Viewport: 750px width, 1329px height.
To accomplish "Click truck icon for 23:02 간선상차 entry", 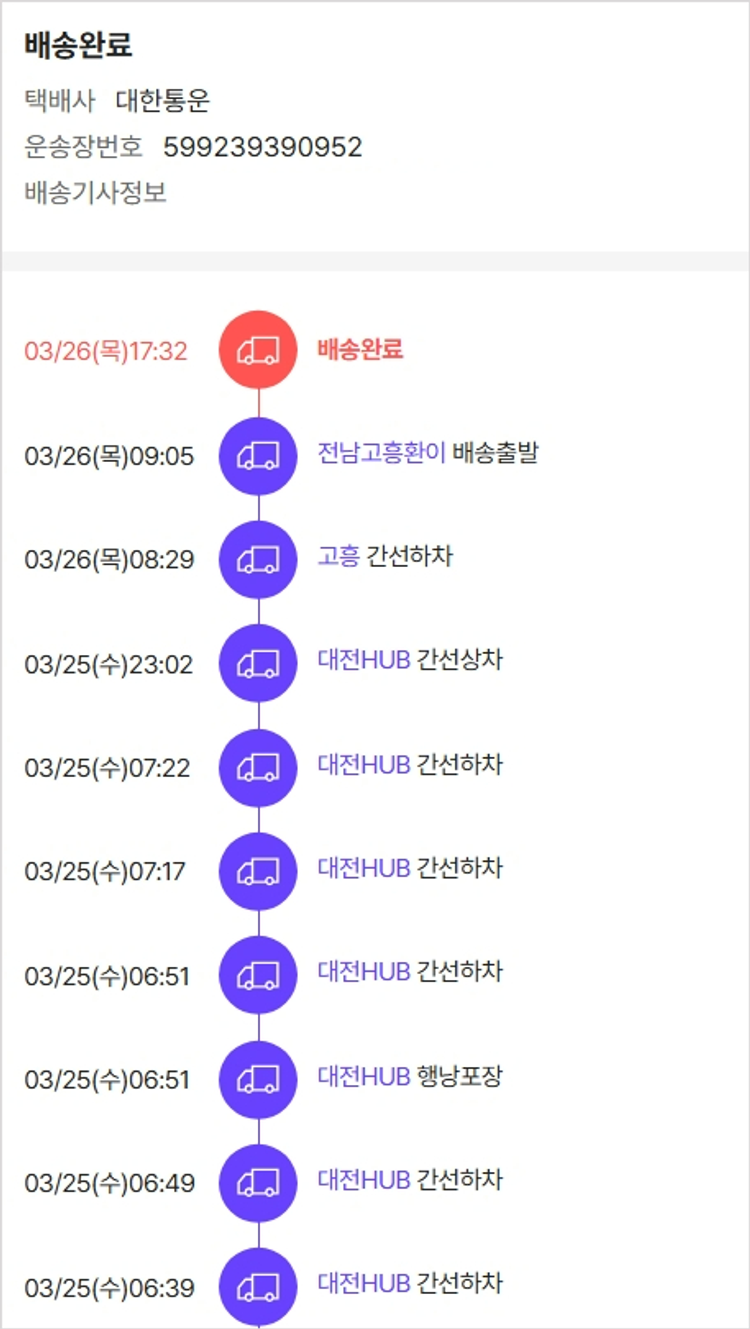I will [258, 663].
